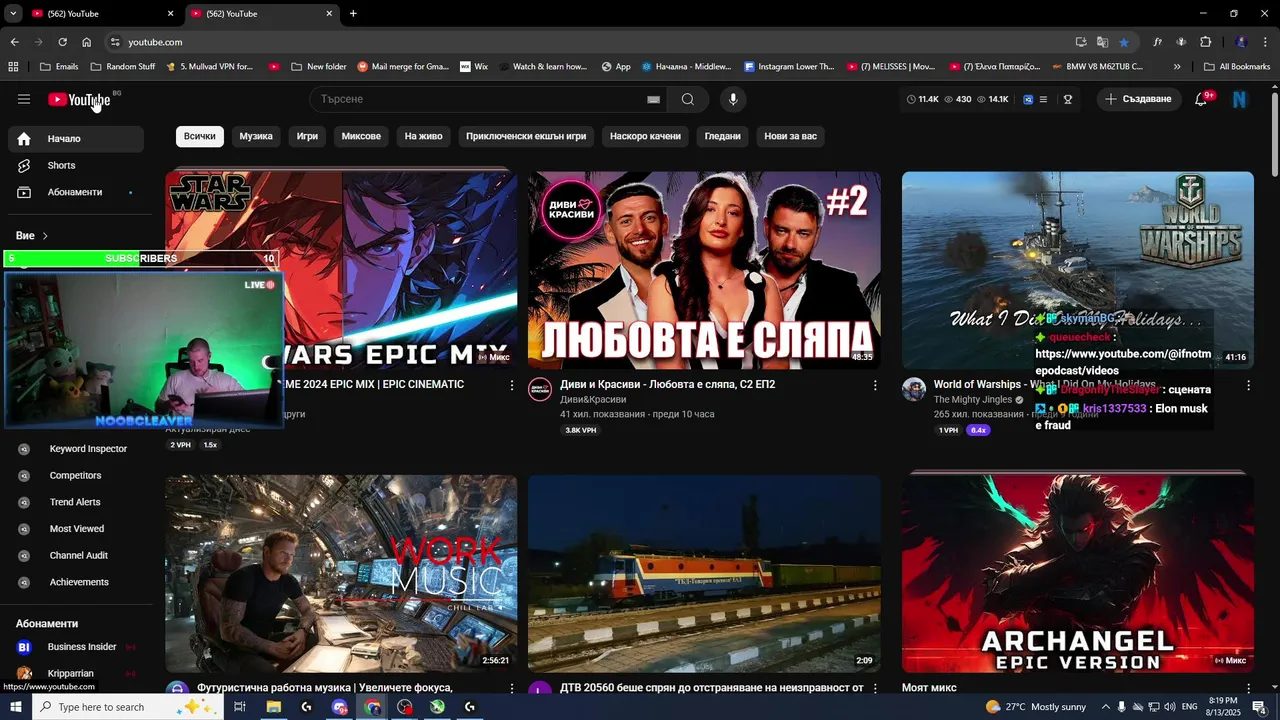The image size is (1280, 720).
Task: Open vidIQ list menu icon
Action: (x=1043, y=99)
